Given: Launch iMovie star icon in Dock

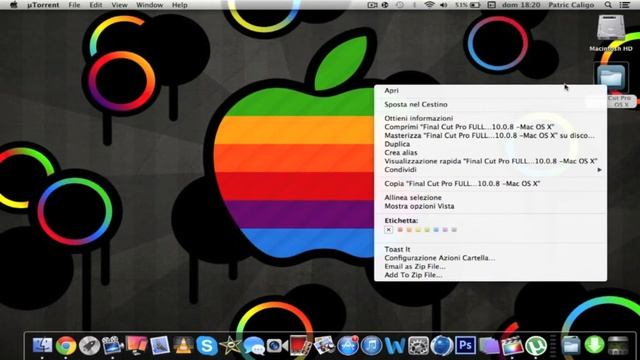Looking at the screenshot, I should point(230,346).
